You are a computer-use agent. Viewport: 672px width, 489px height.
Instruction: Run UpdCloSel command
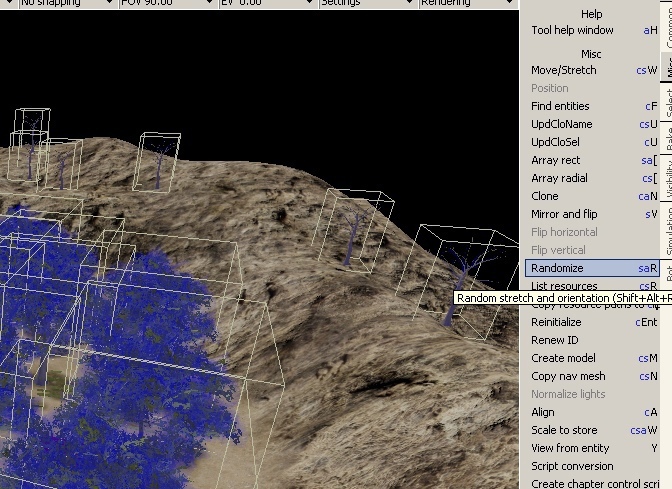click(593, 142)
